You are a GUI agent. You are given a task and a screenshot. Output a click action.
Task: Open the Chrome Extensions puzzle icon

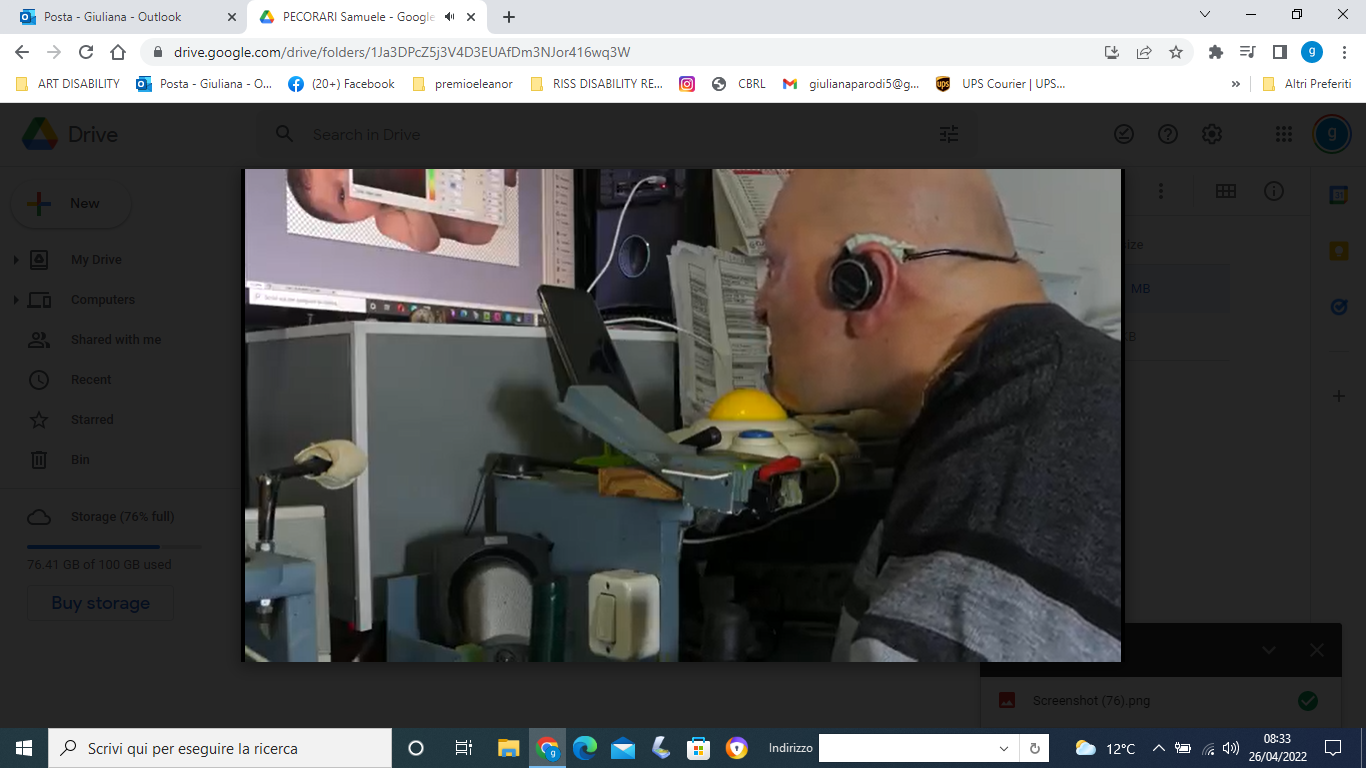1216,52
